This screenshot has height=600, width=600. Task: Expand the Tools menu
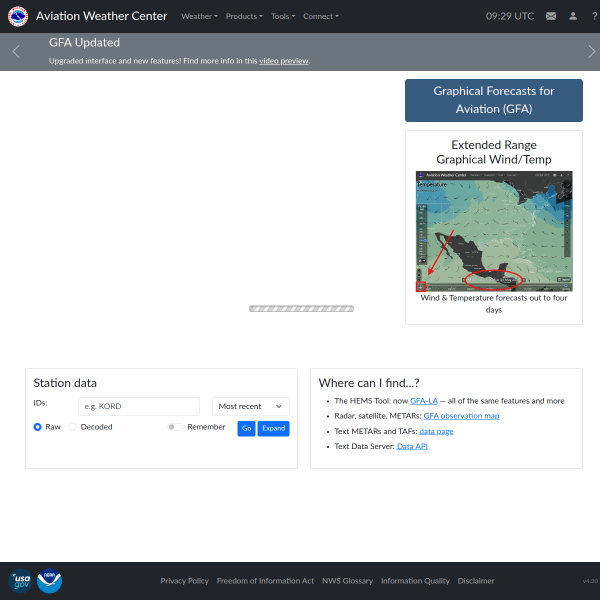[283, 16]
